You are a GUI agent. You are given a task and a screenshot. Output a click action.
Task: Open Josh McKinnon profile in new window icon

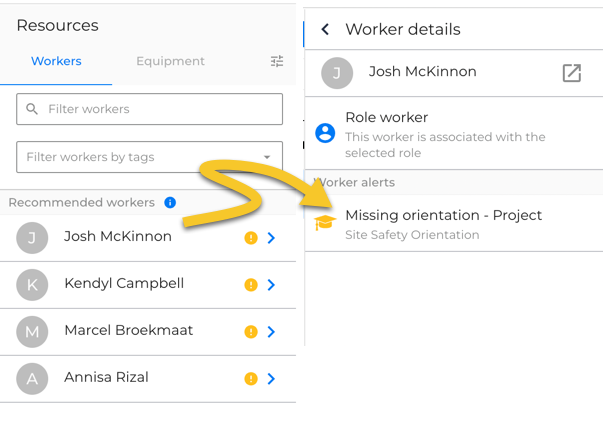(x=571, y=73)
